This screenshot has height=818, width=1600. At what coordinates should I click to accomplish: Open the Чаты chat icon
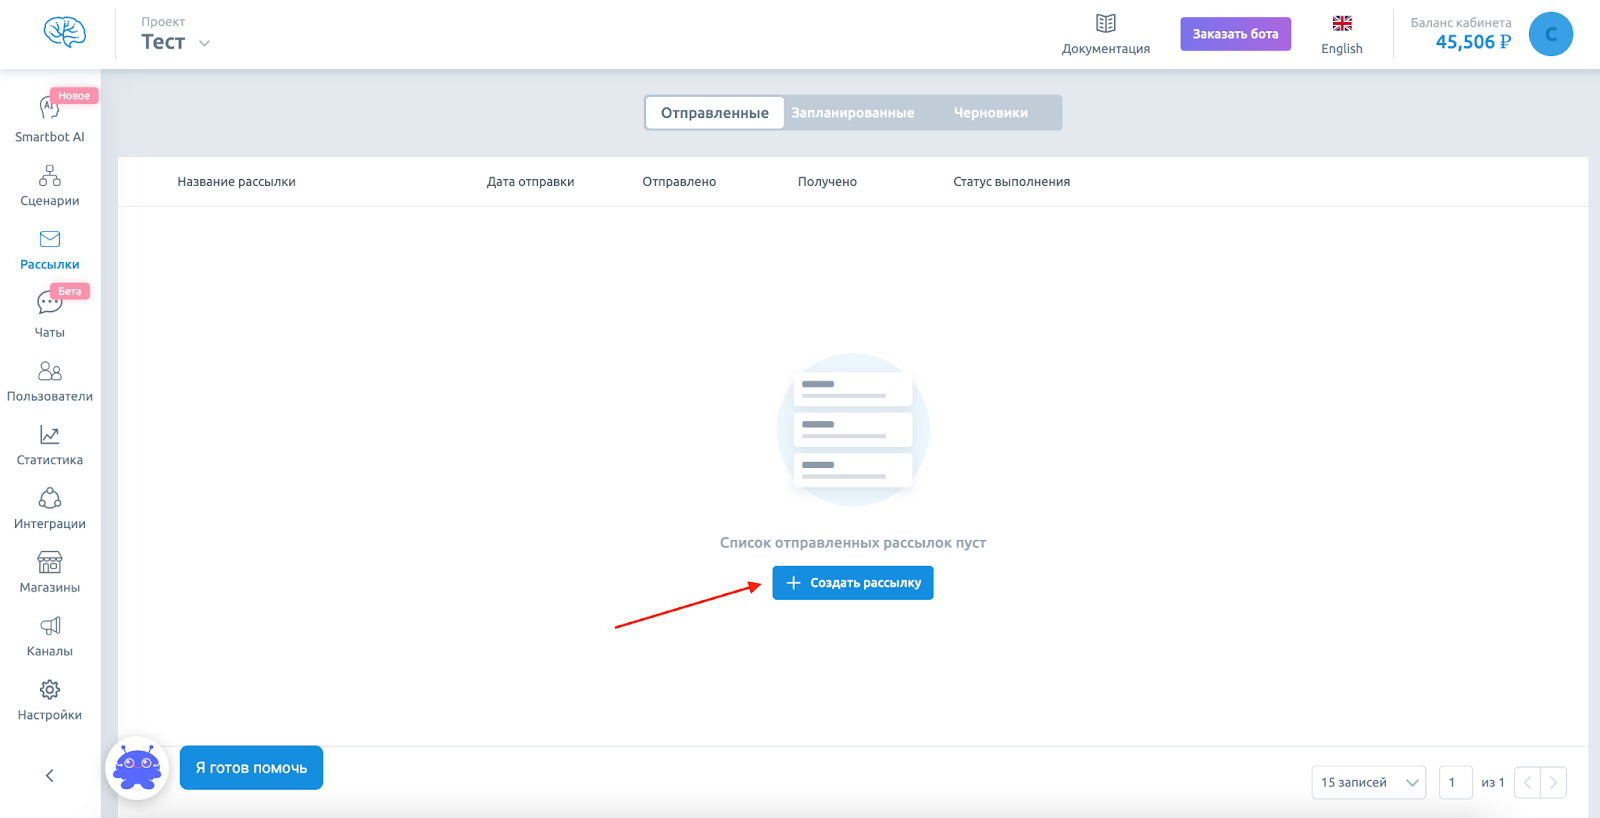click(49, 302)
